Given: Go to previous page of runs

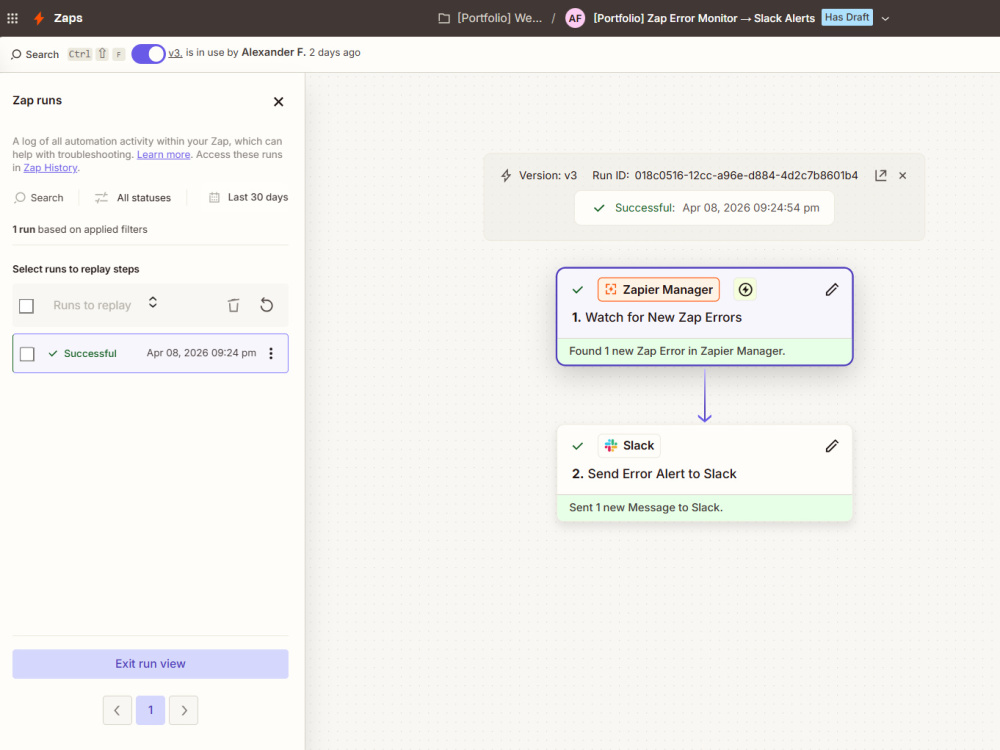Looking at the screenshot, I should (117, 710).
